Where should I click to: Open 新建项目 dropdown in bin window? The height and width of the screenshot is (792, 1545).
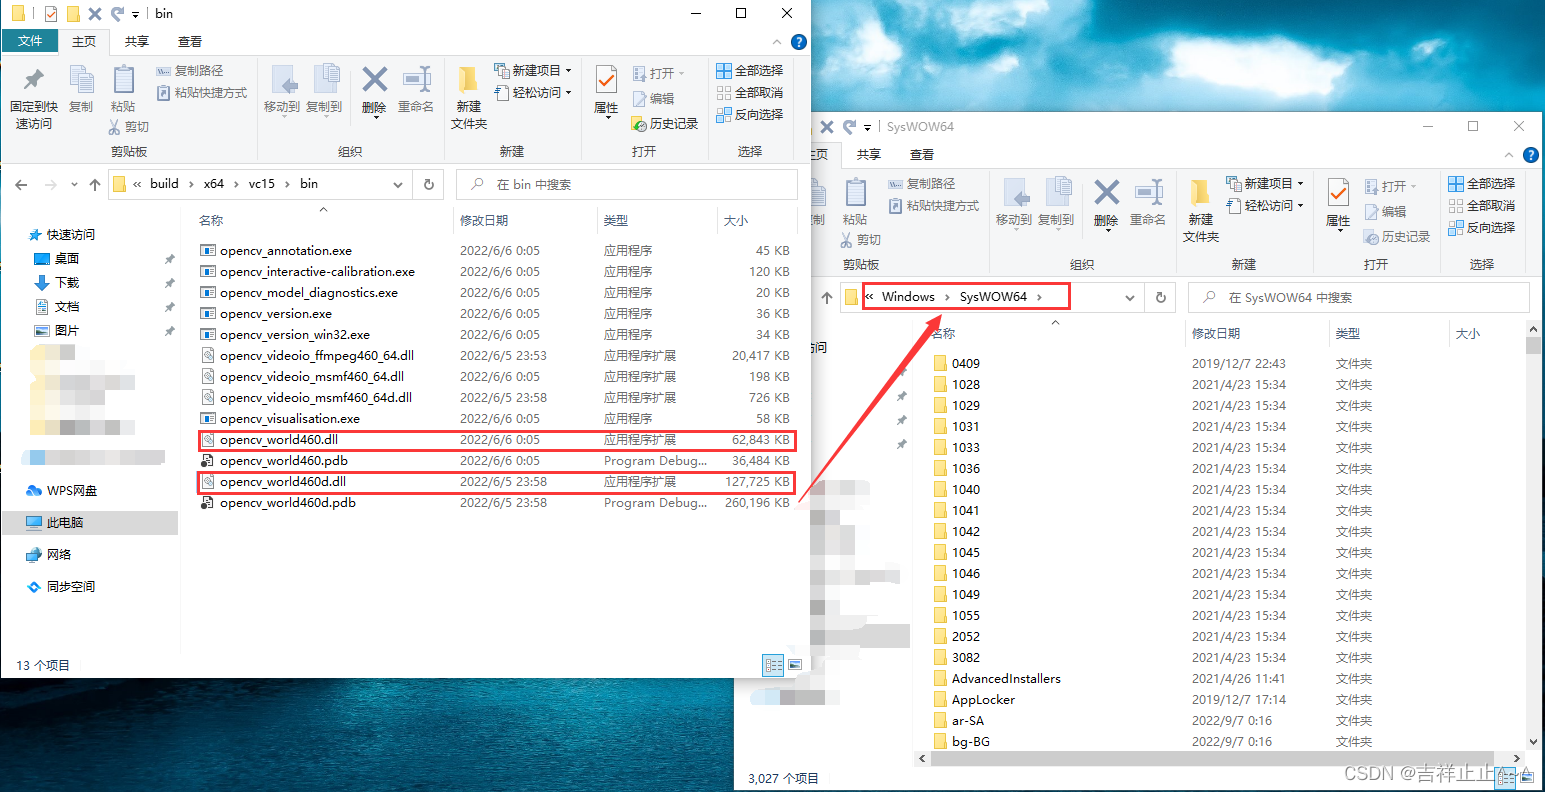(x=533, y=71)
